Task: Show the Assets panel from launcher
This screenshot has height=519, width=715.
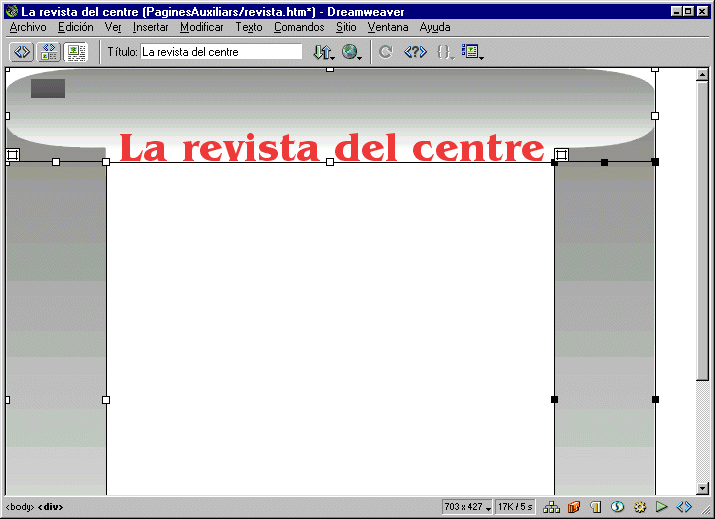Action: [574, 507]
